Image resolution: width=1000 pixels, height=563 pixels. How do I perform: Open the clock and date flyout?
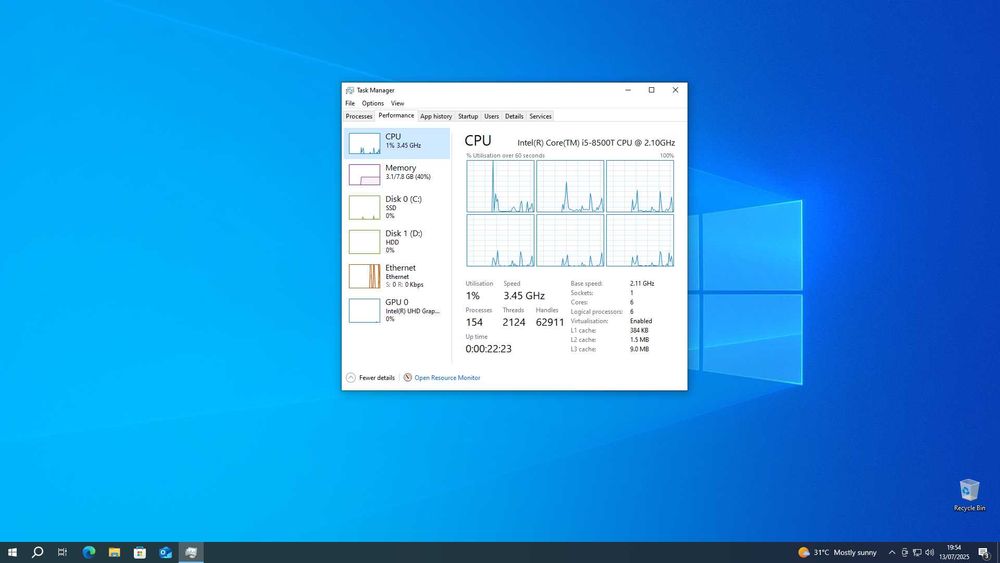point(954,552)
